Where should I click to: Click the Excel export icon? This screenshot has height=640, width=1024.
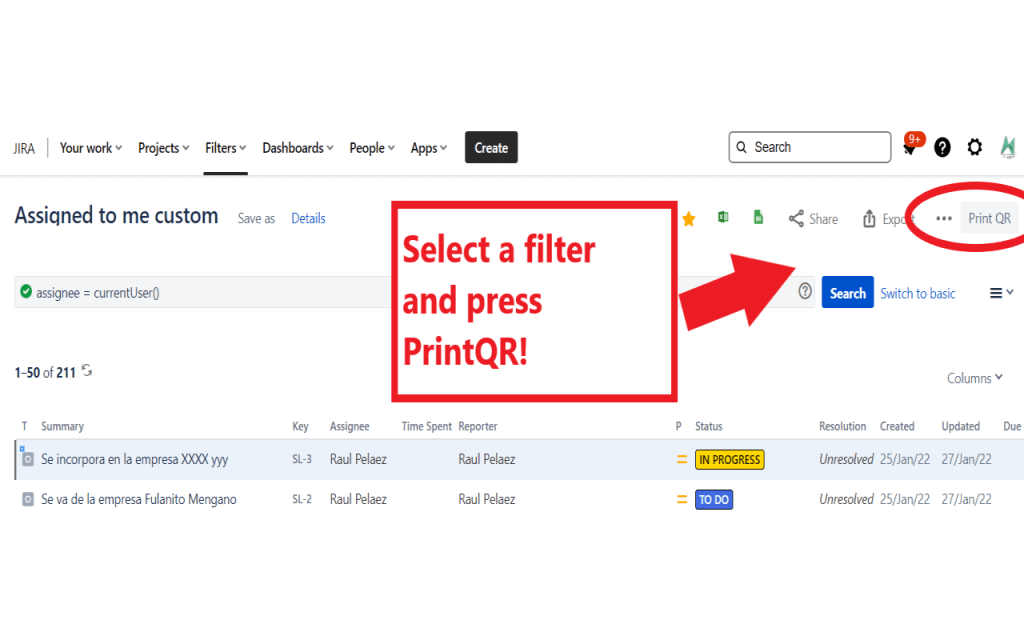[x=723, y=218]
